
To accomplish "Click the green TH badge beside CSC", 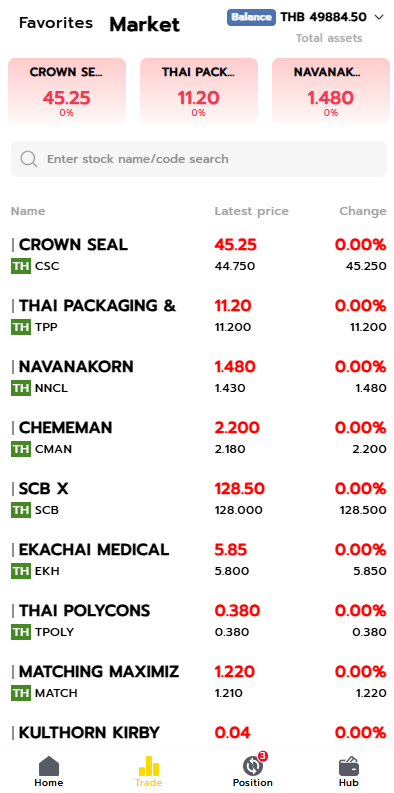I will (21, 266).
